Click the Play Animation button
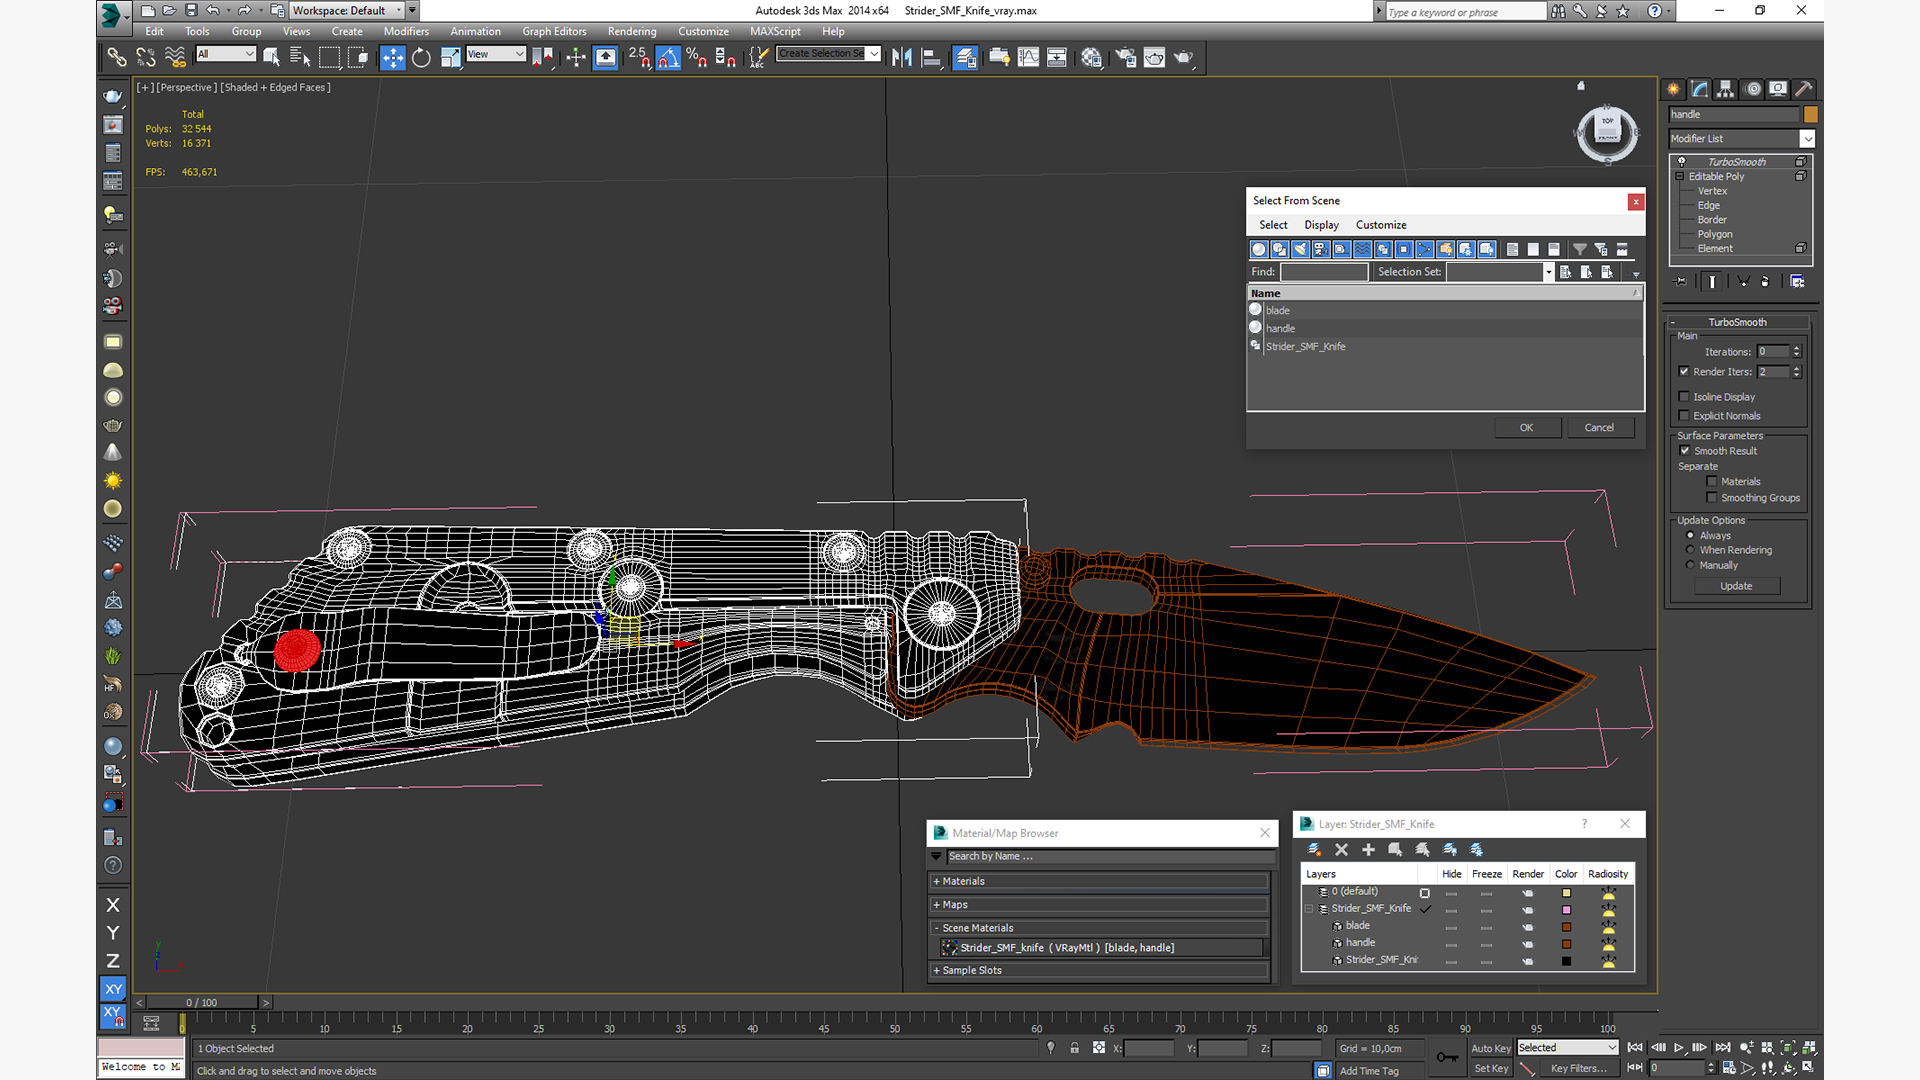 point(1679,1048)
